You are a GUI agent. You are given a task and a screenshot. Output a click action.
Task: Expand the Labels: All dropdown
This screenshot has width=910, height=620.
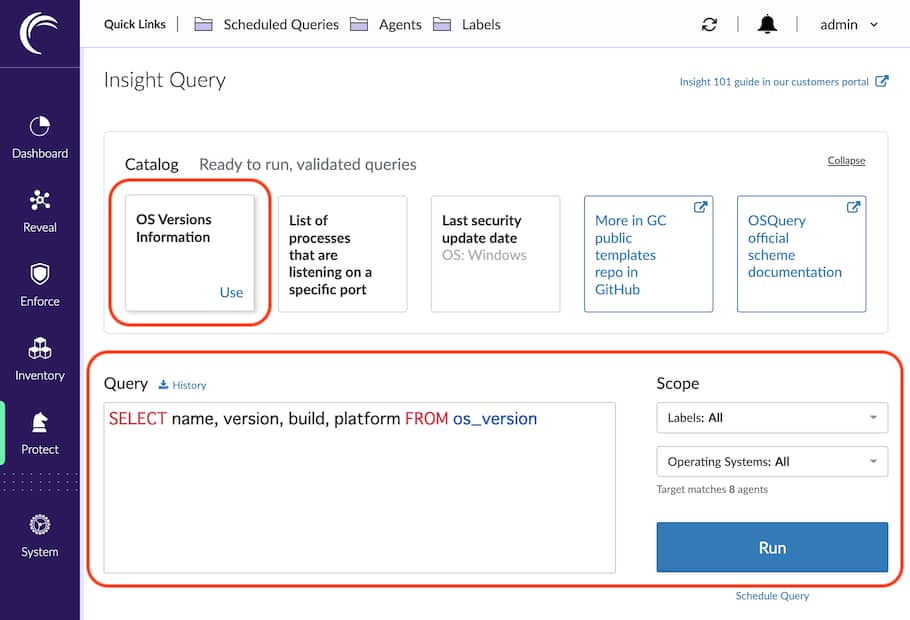[772, 418]
